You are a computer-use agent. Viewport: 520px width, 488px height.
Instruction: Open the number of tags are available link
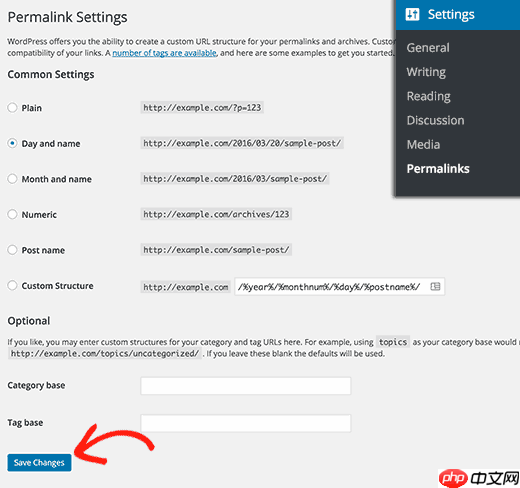164,53
